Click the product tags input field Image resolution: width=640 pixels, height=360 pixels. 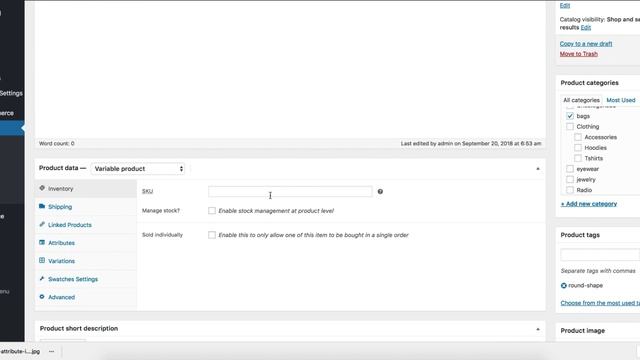600,255
